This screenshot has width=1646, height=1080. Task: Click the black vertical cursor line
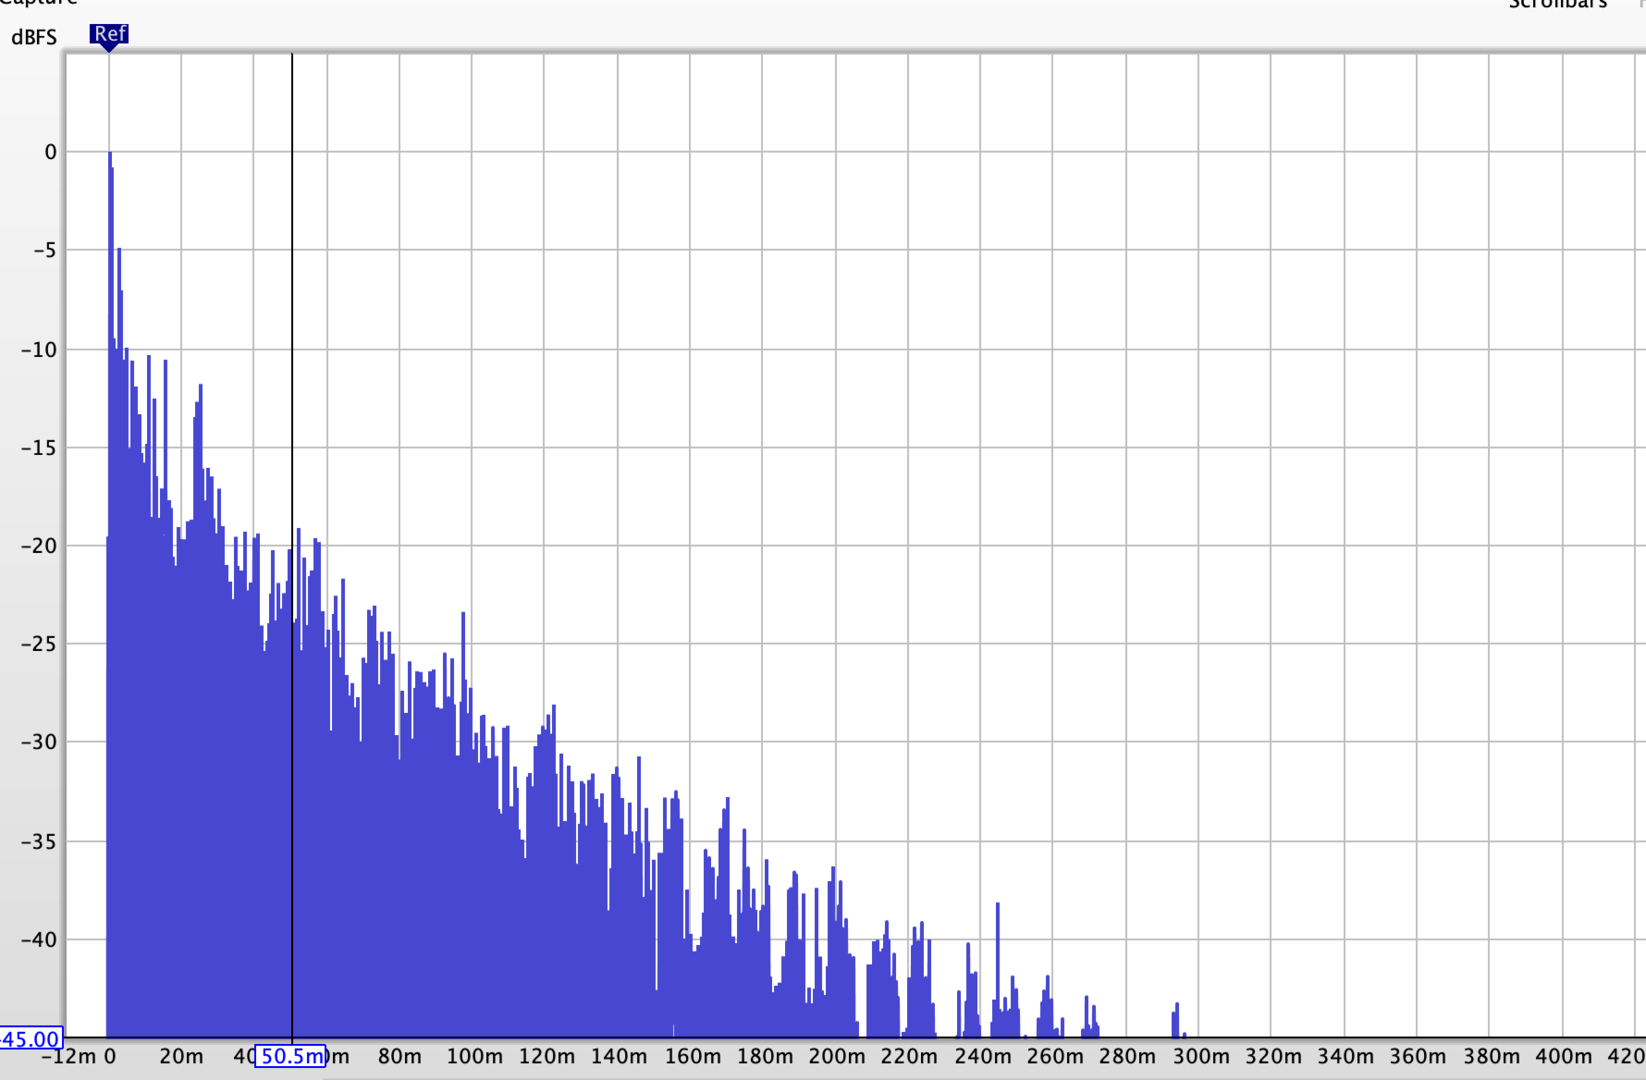click(x=292, y=545)
